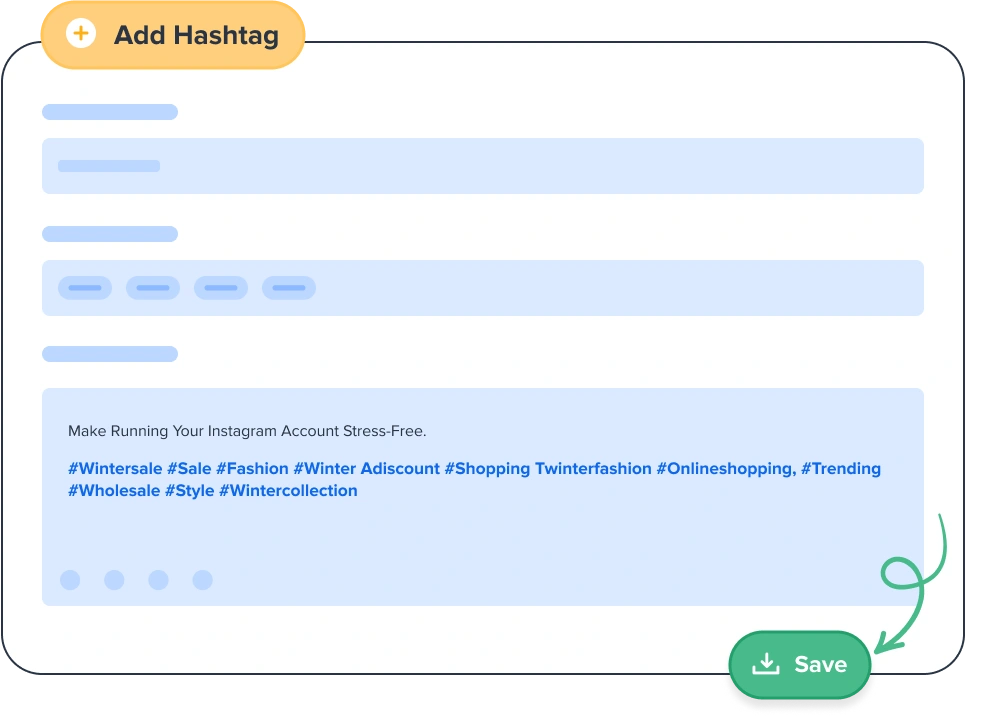Screen dimensions: 983x716
Task: Click the first round dot below caption
Action: point(70,580)
